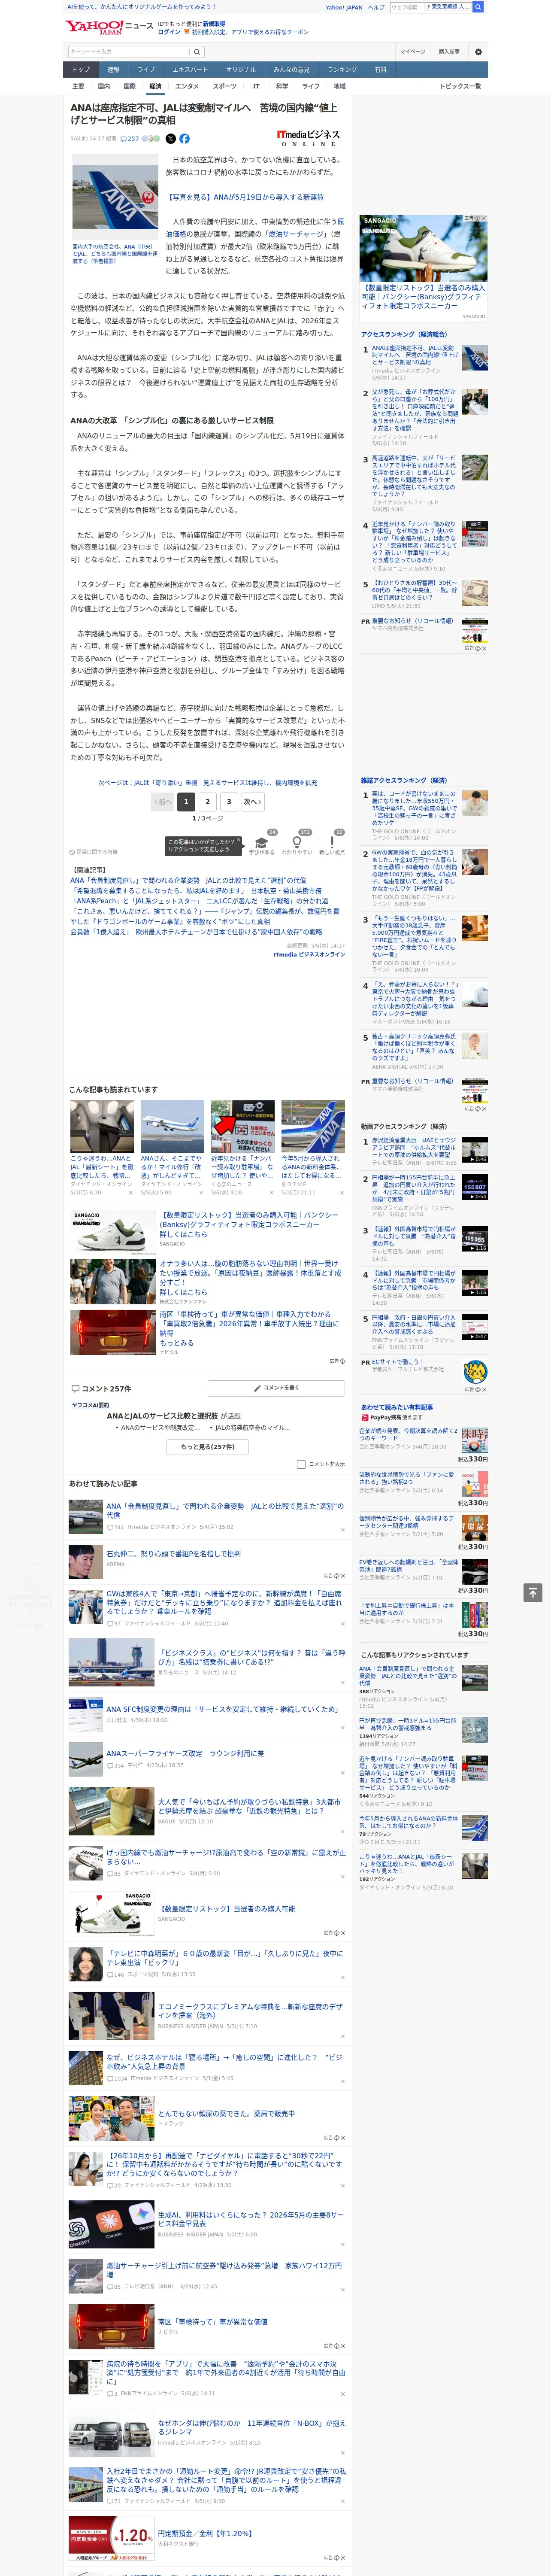This screenshot has width=551, height=2576.
Task: Share the article on Facebook
Action: coord(184,139)
